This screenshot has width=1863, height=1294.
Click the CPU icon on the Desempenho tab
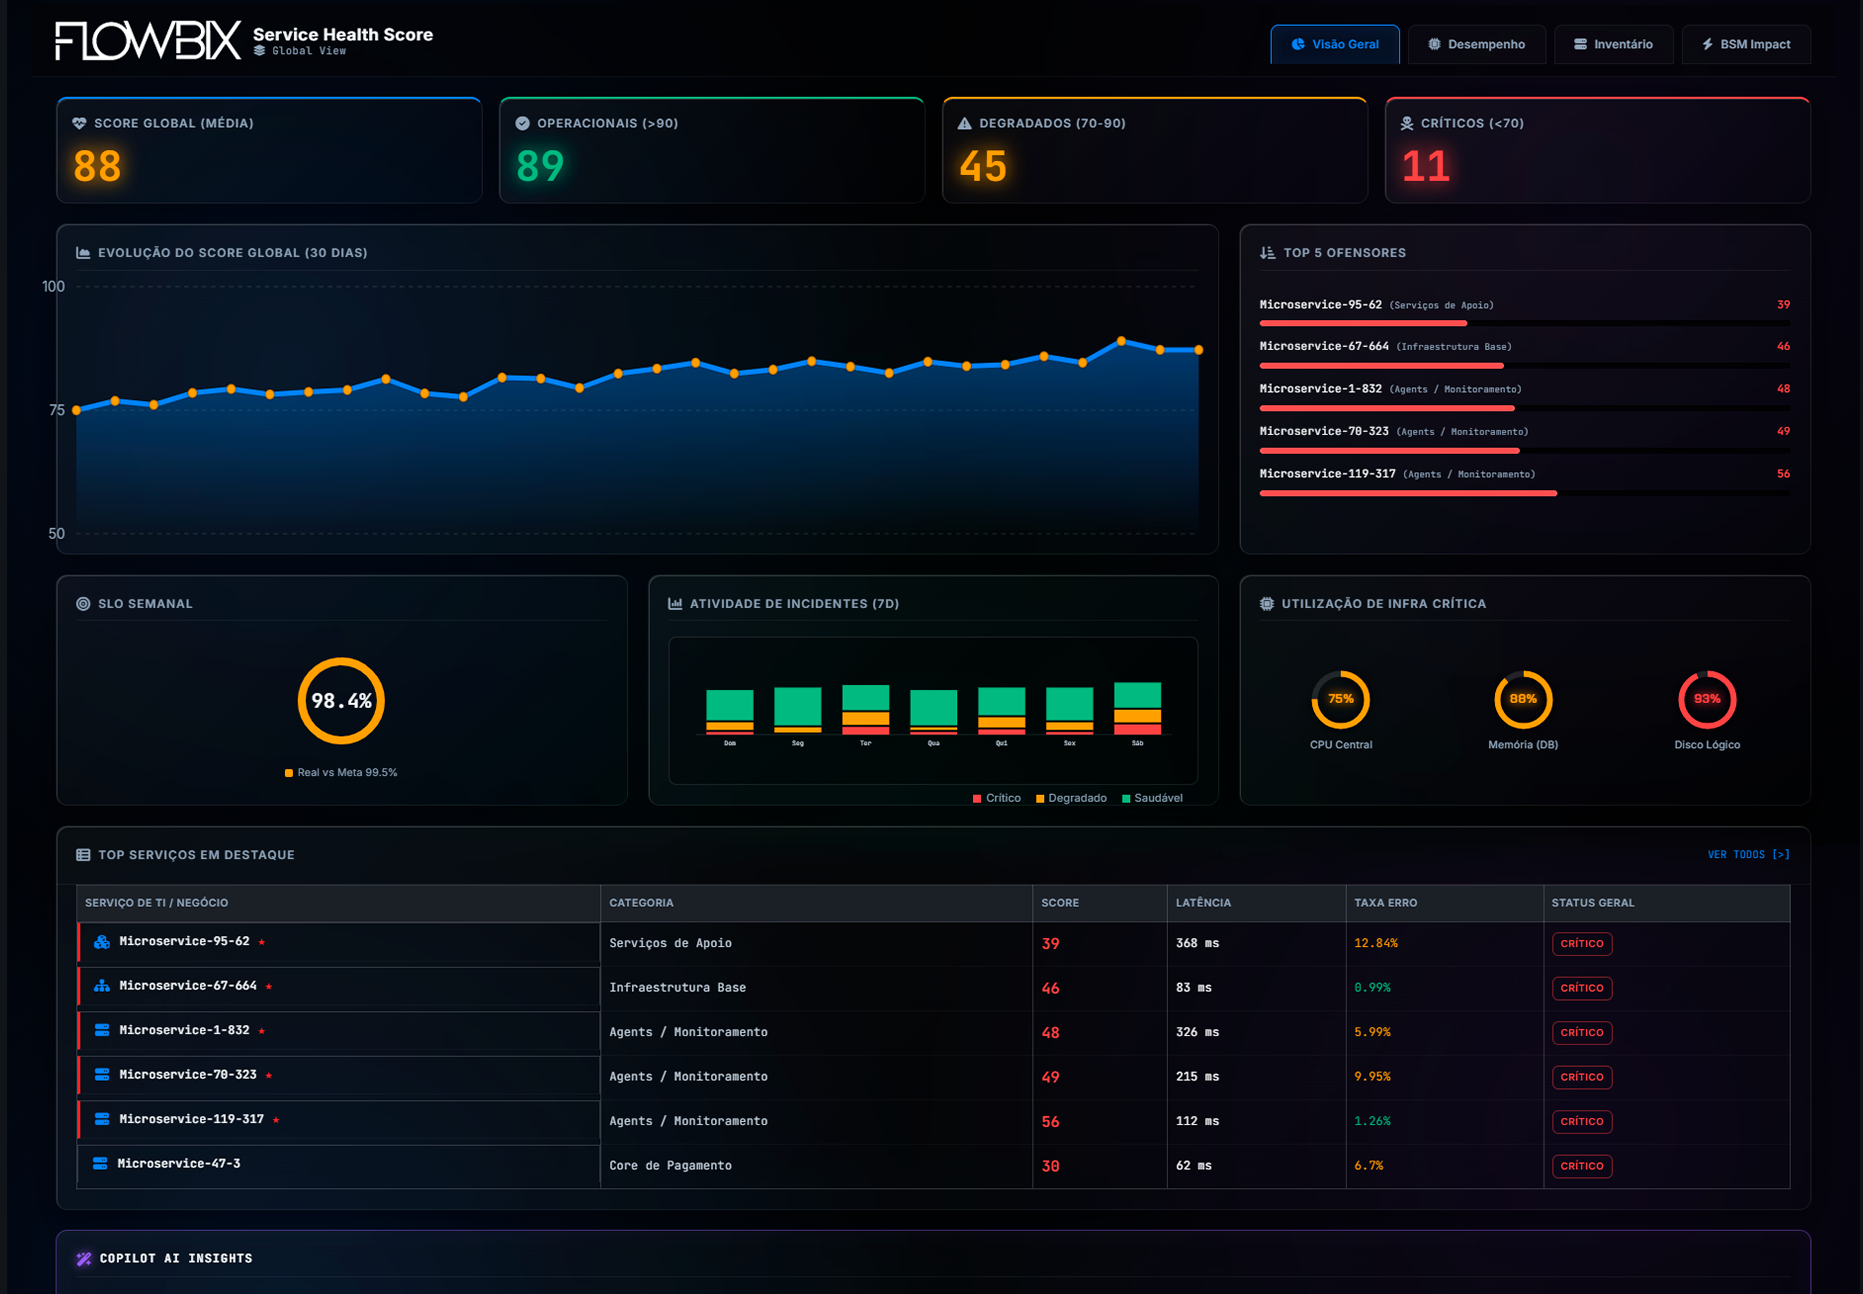1434,44
